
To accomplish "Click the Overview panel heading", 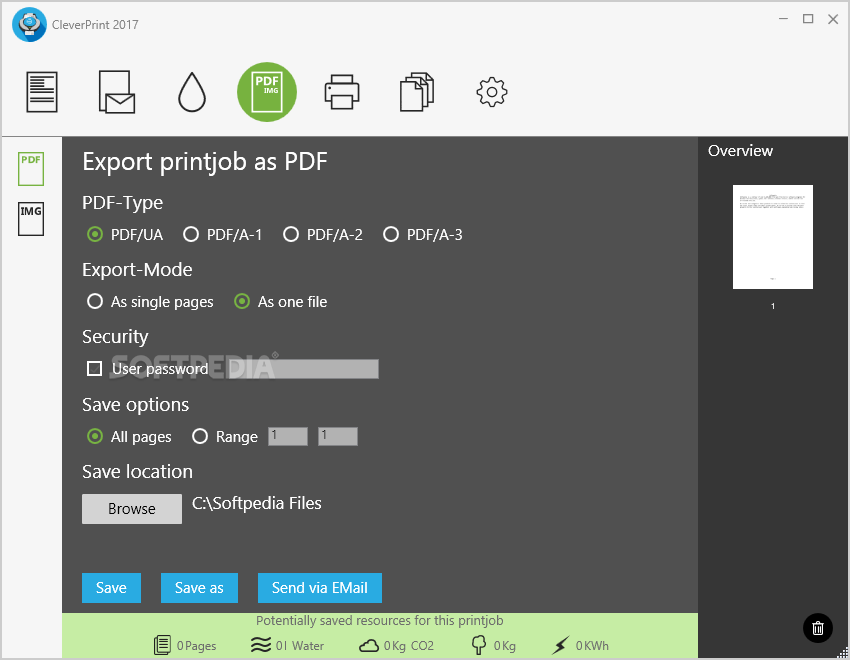I will click(740, 151).
